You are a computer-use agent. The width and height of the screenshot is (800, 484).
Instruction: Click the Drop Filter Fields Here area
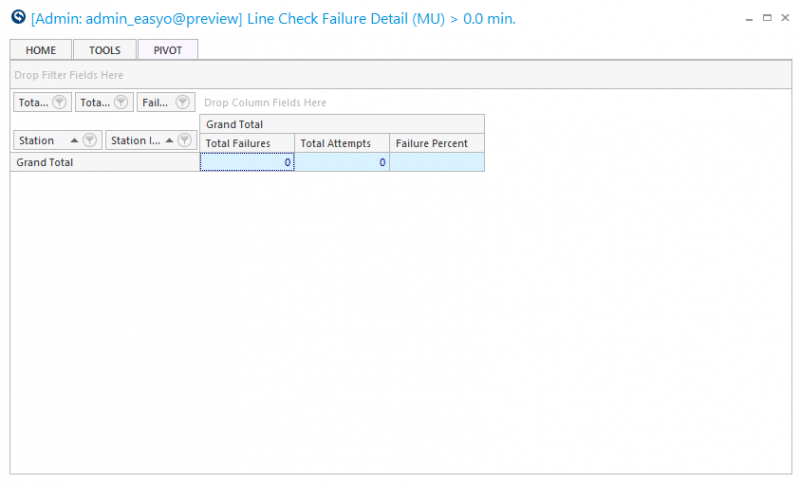click(x=401, y=75)
